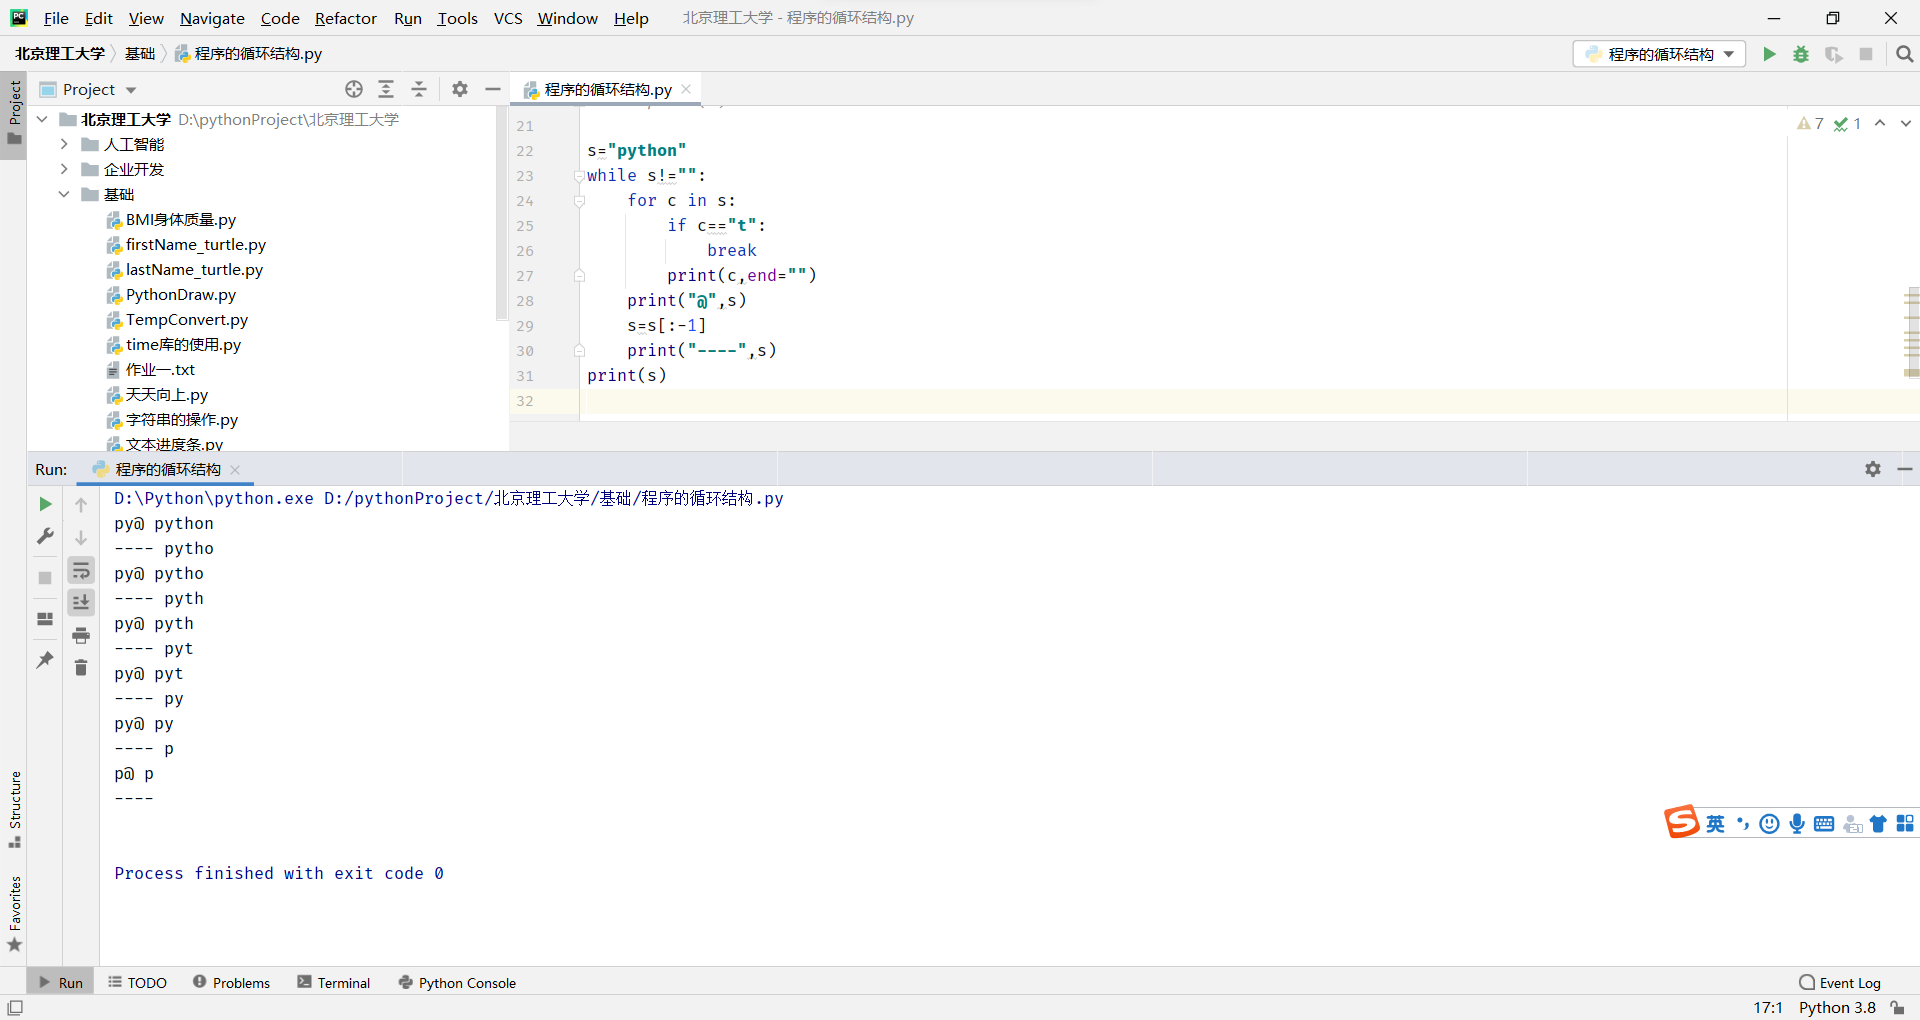Open the File menu
1920x1020 pixels.
tap(56, 18)
